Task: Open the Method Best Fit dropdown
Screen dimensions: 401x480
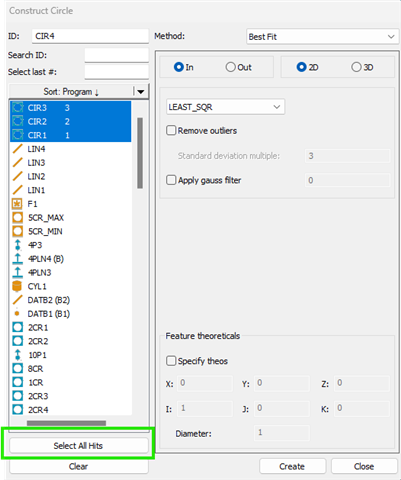Action: point(322,37)
